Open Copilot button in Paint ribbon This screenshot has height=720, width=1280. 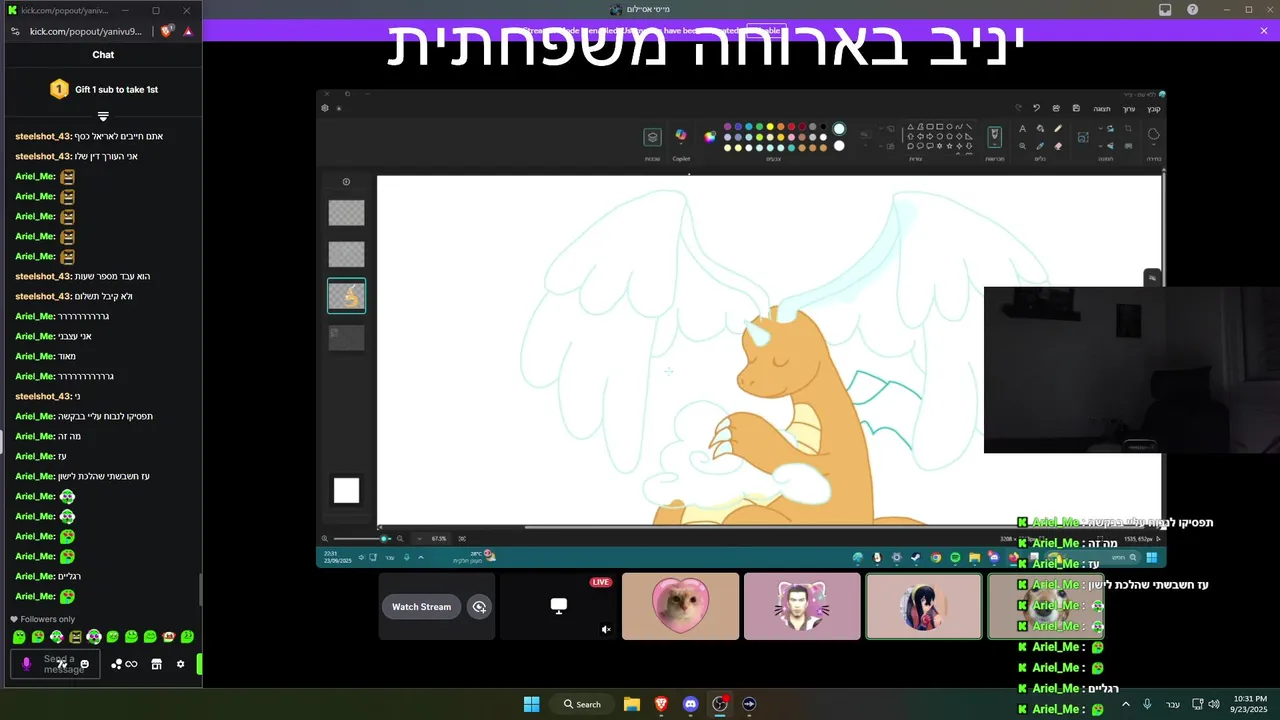(x=681, y=135)
